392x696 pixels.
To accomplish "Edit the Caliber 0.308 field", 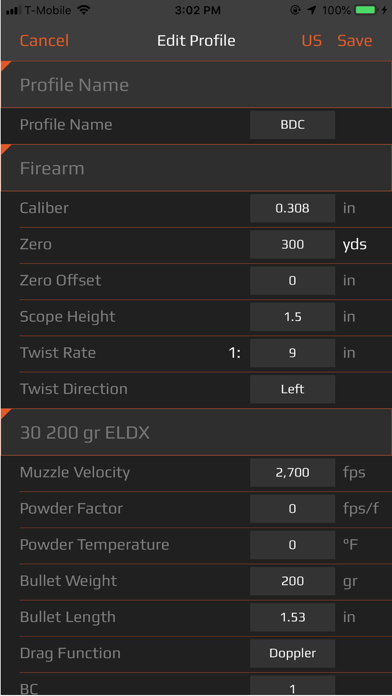I will 293,208.
